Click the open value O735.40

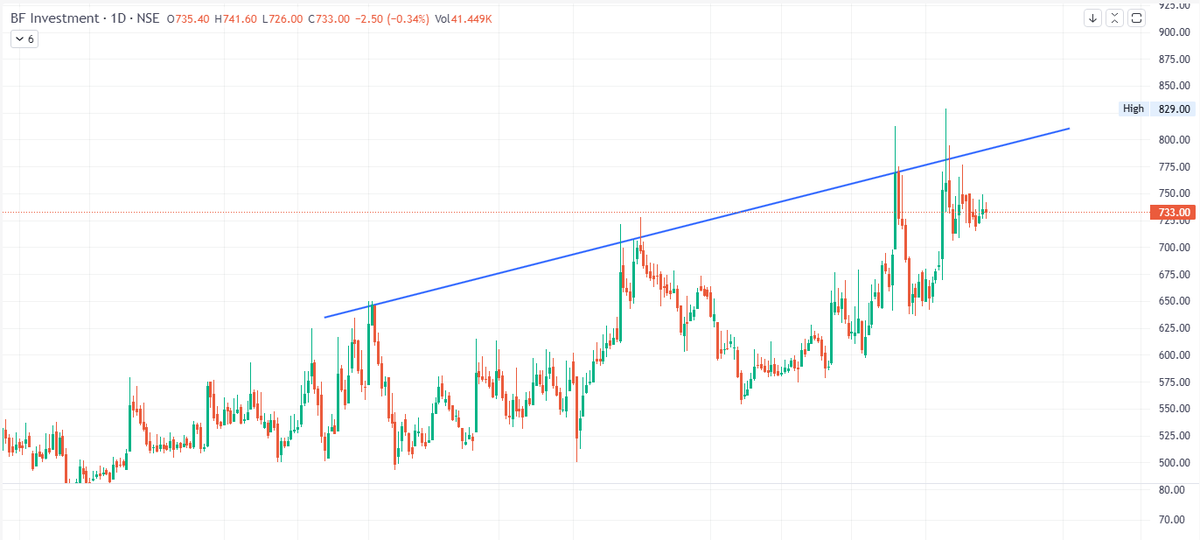pos(188,19)
